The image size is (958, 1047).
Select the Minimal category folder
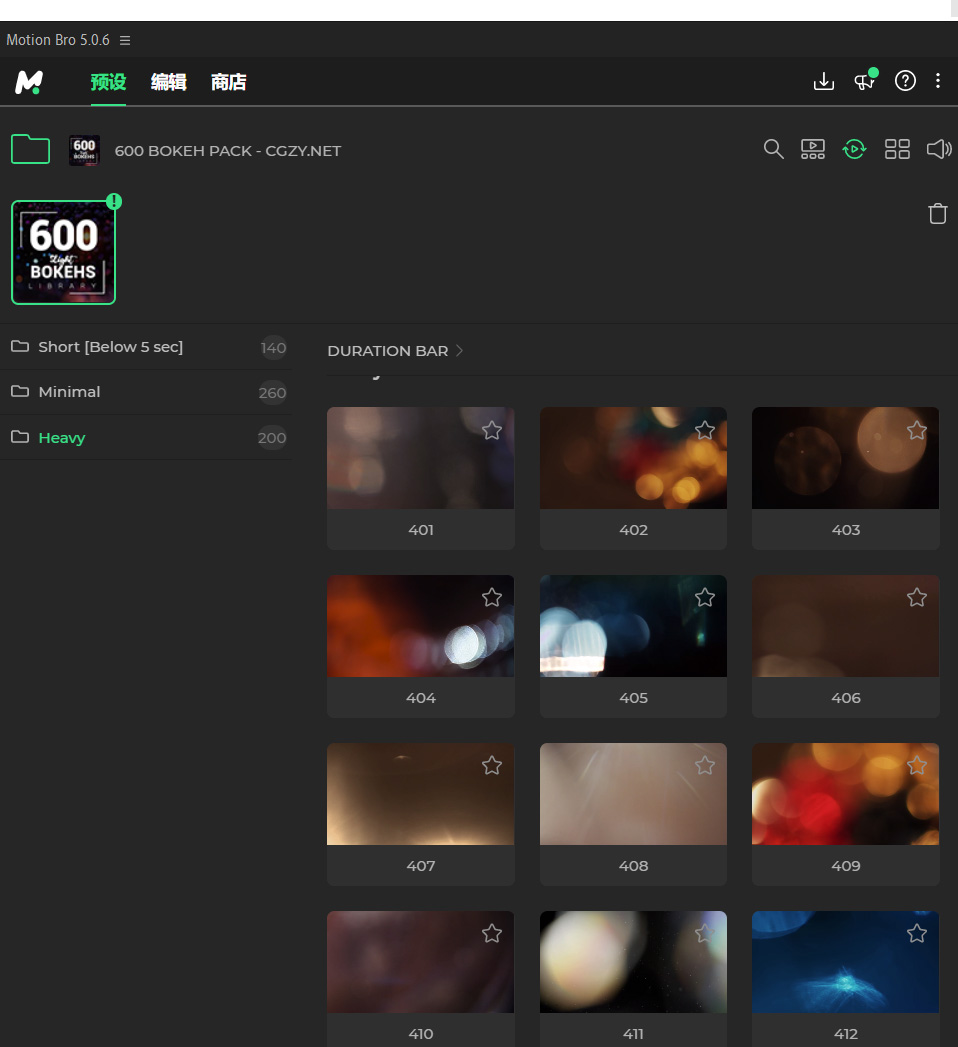69,392
